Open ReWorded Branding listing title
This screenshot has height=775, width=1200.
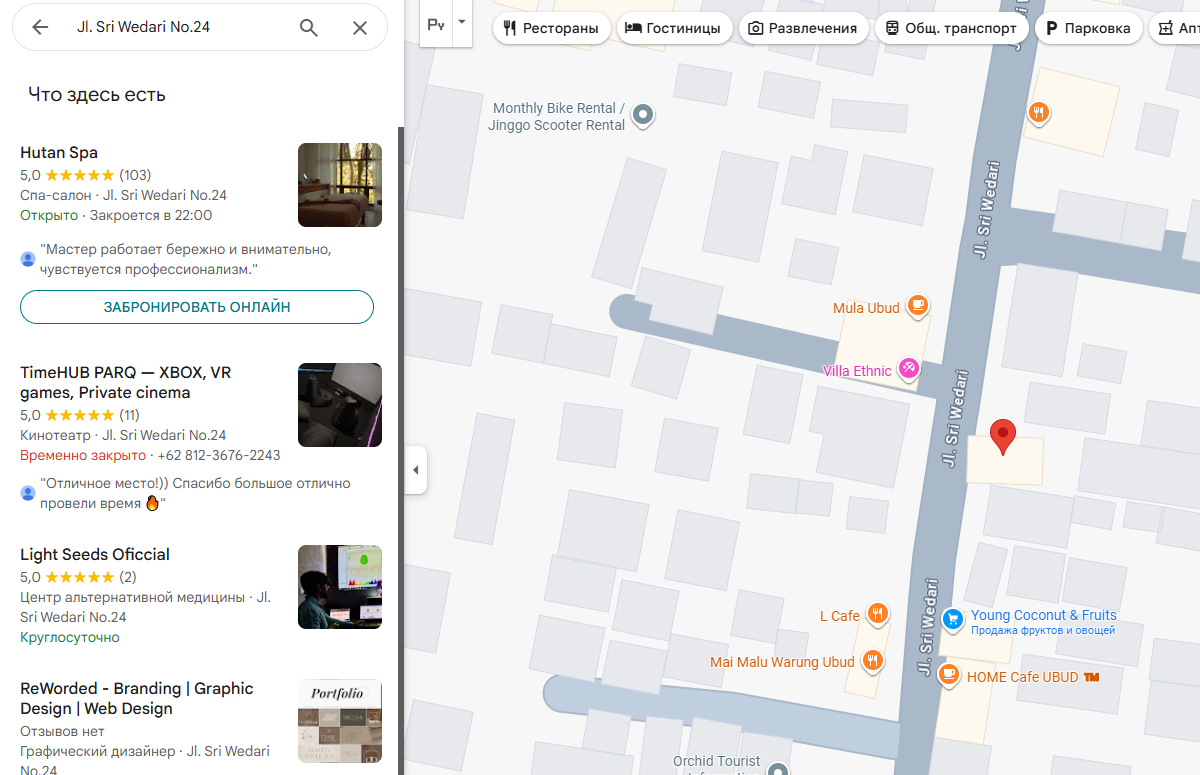[x=137, y=698]
